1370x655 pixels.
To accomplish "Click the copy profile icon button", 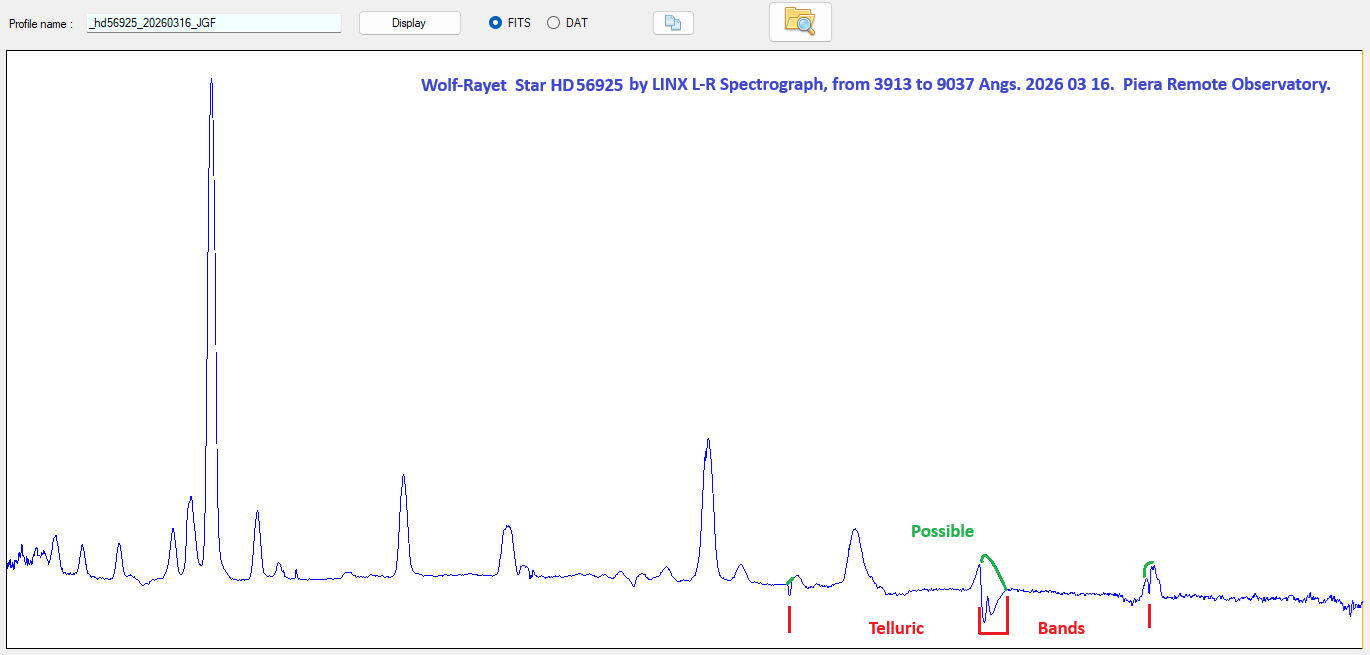I will (673, 23).
